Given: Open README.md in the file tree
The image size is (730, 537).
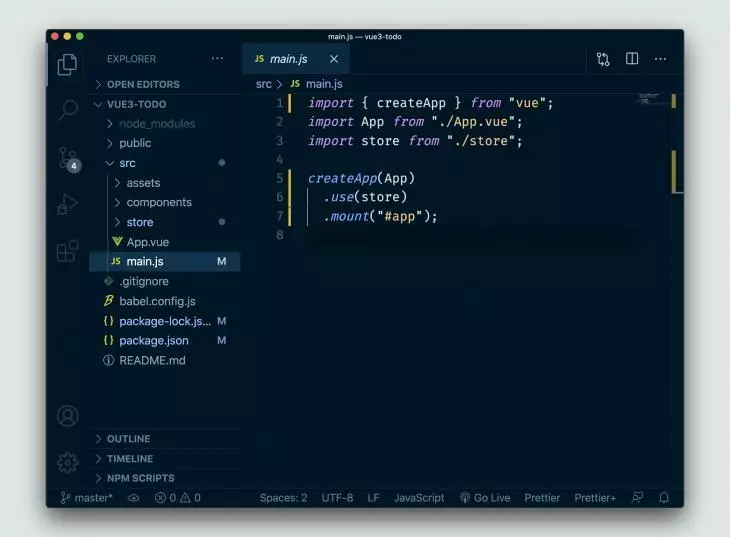Looking at the screenshot, I should (165, 360).
